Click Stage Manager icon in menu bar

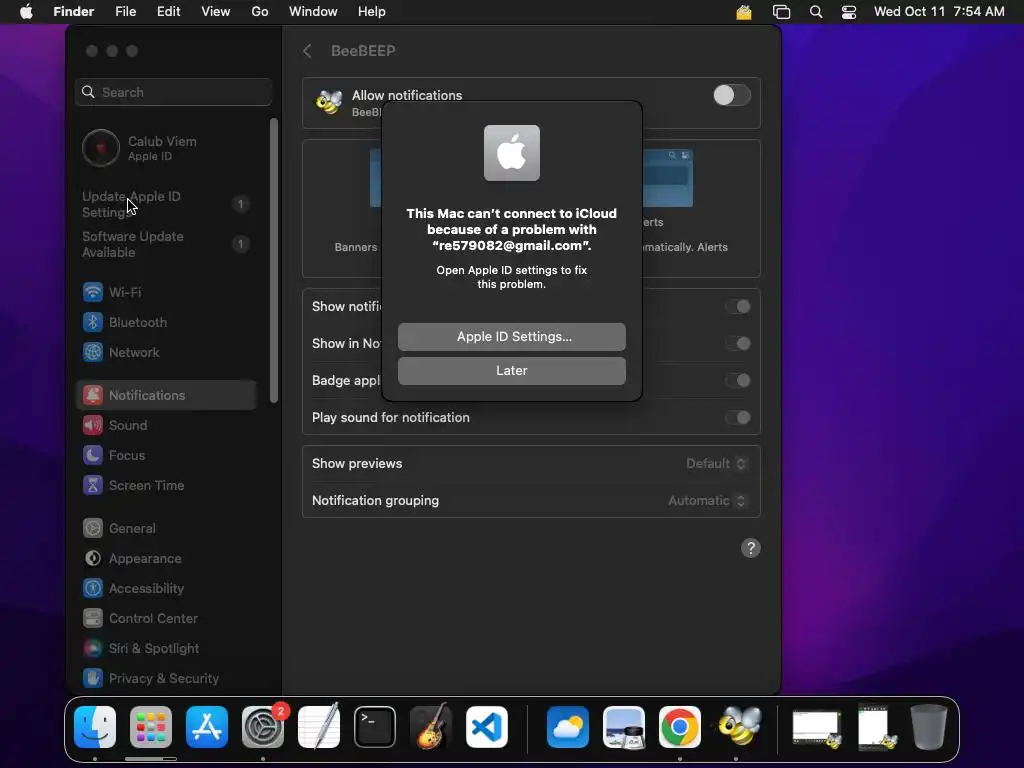point(781,12)
